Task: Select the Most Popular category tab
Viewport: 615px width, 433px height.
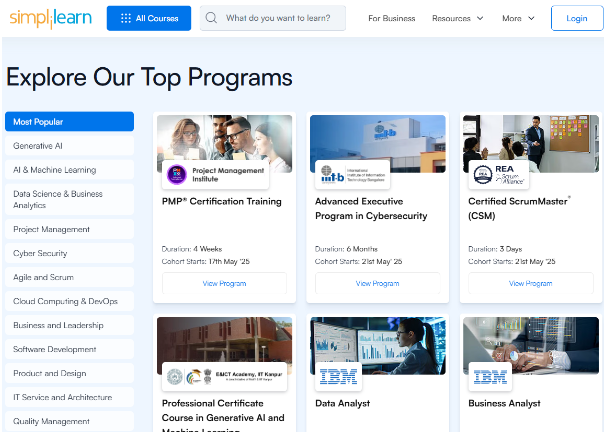Action: pos(69,122)
